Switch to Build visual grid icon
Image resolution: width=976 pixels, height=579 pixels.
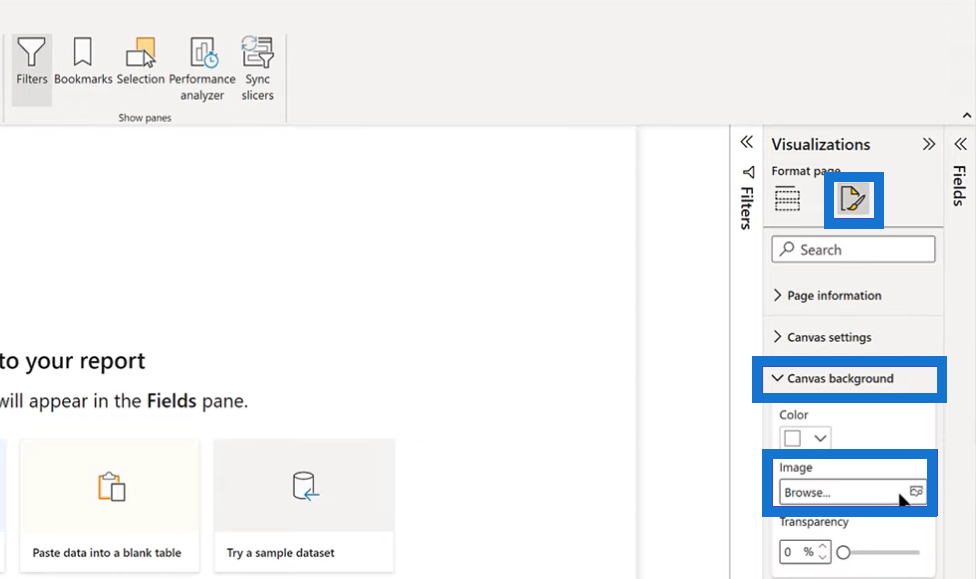[x=787, y=199]
